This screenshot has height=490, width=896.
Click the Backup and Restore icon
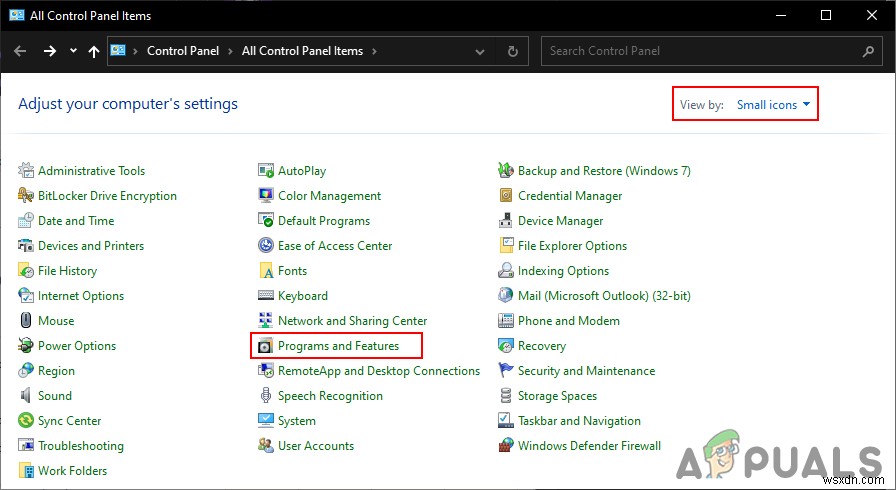pos(507,171)
